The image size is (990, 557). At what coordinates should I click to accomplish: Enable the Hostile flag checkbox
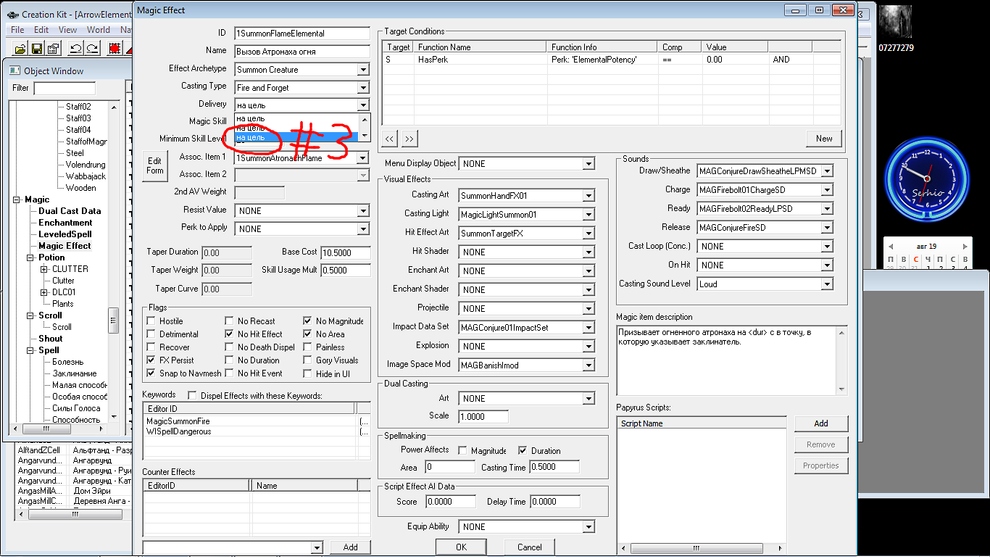(x=150, y=321)
